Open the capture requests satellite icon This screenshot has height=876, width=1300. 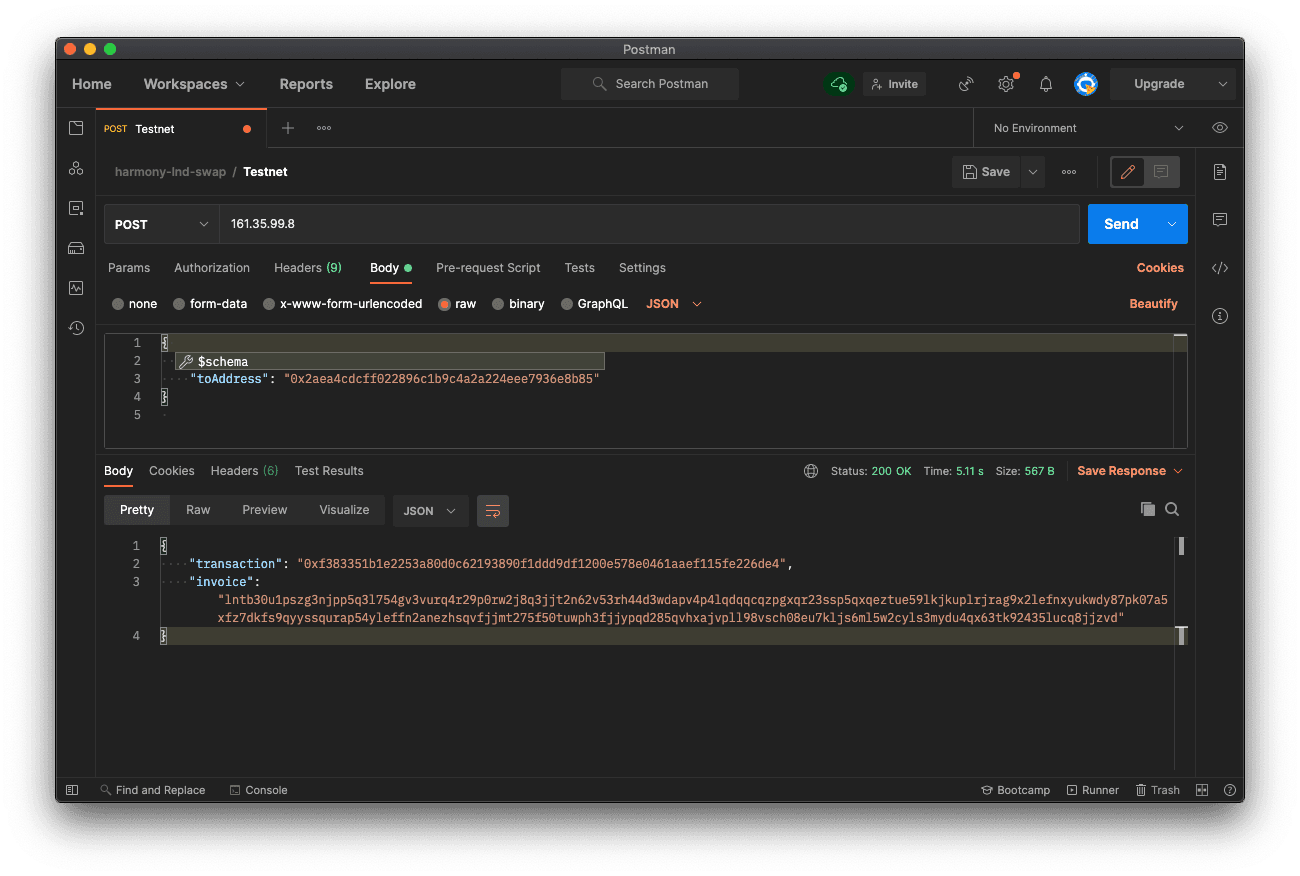point(966,84)
